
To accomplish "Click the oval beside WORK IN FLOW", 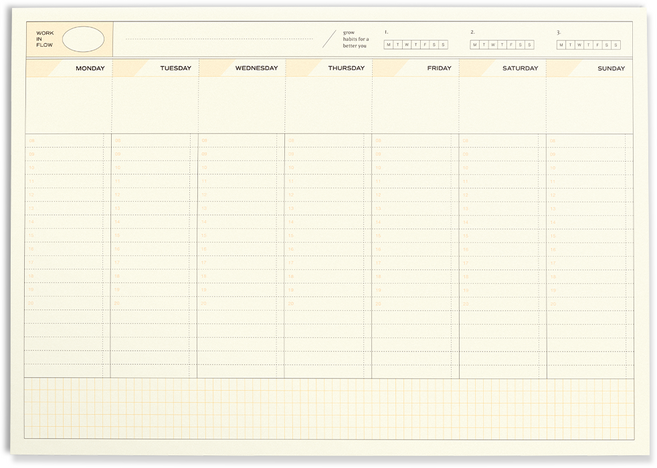I will pos(83,39).
